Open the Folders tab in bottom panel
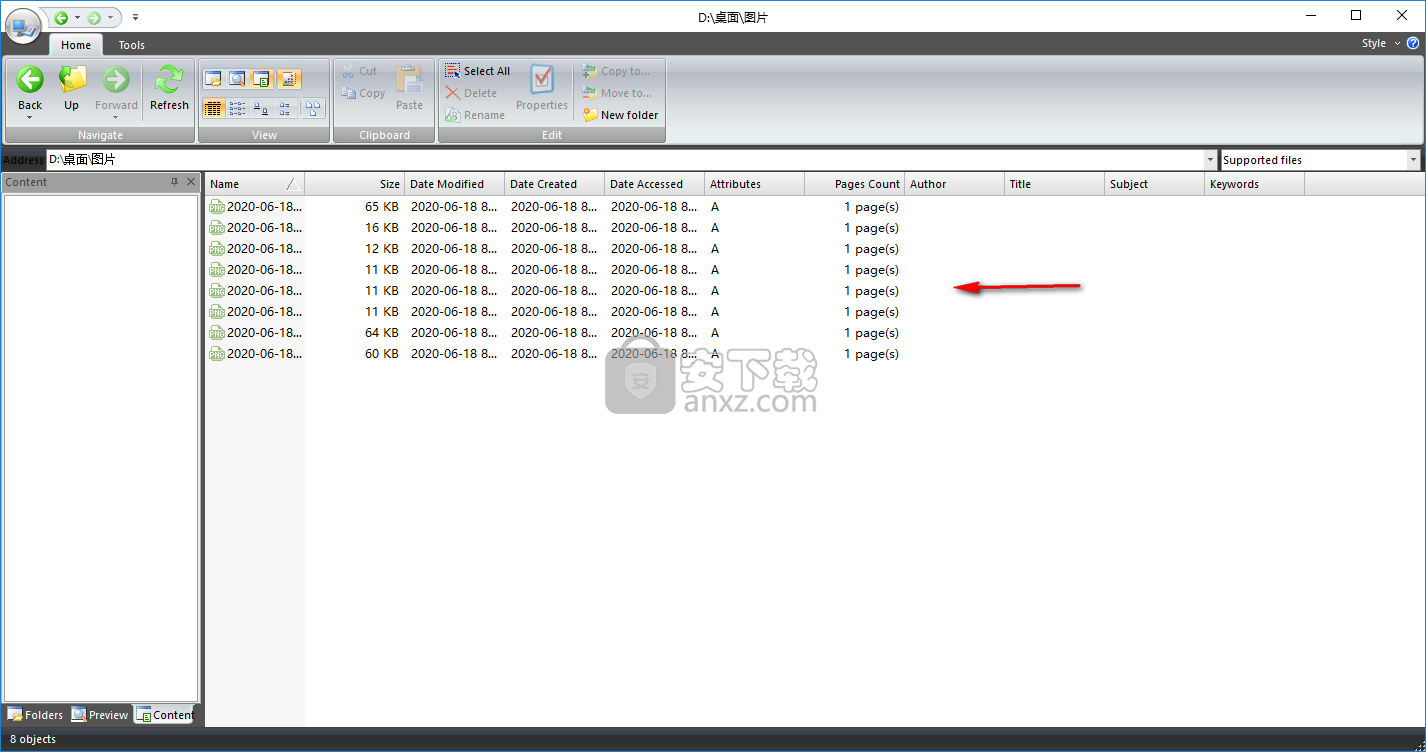The width and height of the screenshot is (1426, 752). click(35, 715)
